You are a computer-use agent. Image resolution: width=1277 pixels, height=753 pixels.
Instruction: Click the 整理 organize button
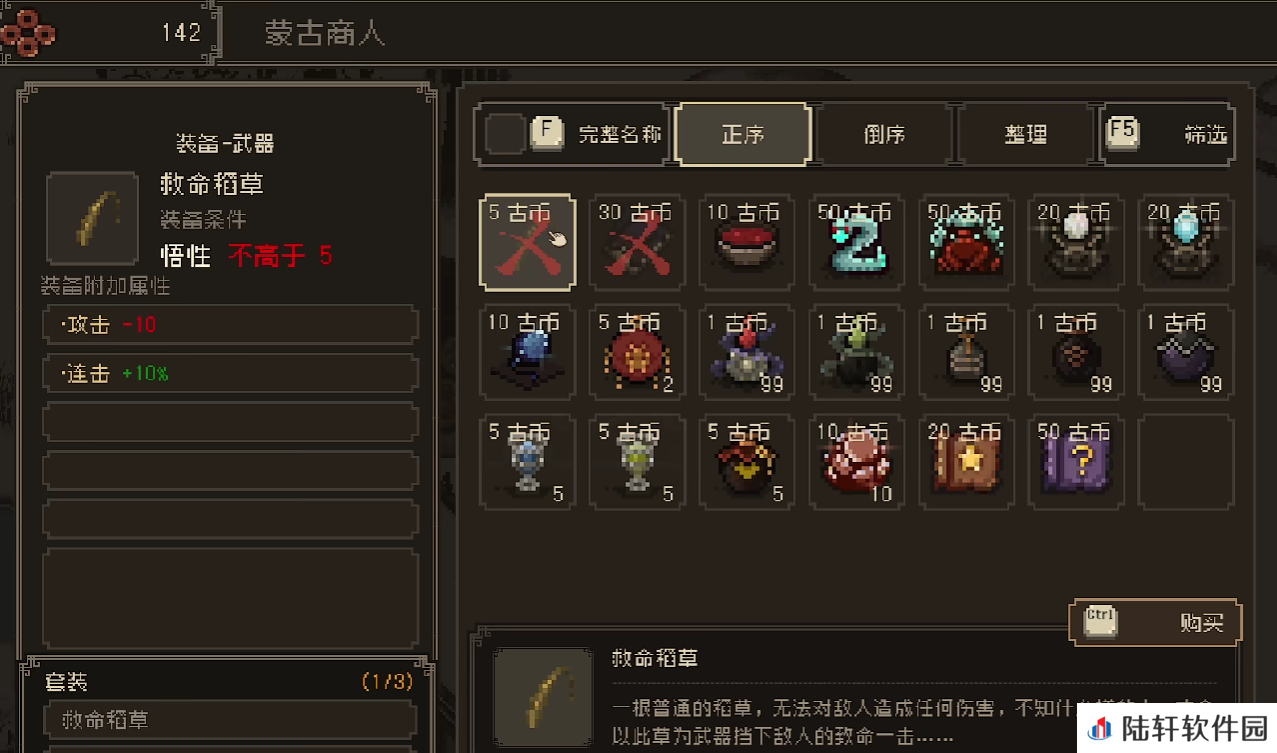coord(1026,134)
